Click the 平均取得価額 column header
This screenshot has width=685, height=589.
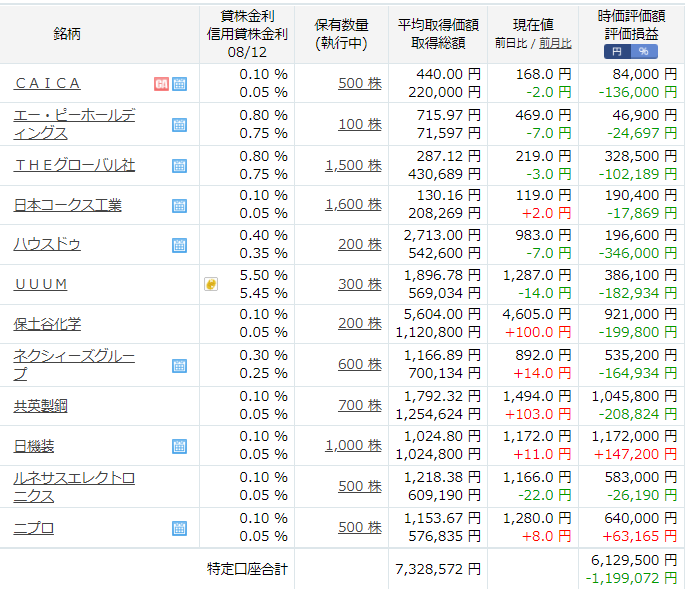point(438,25)
